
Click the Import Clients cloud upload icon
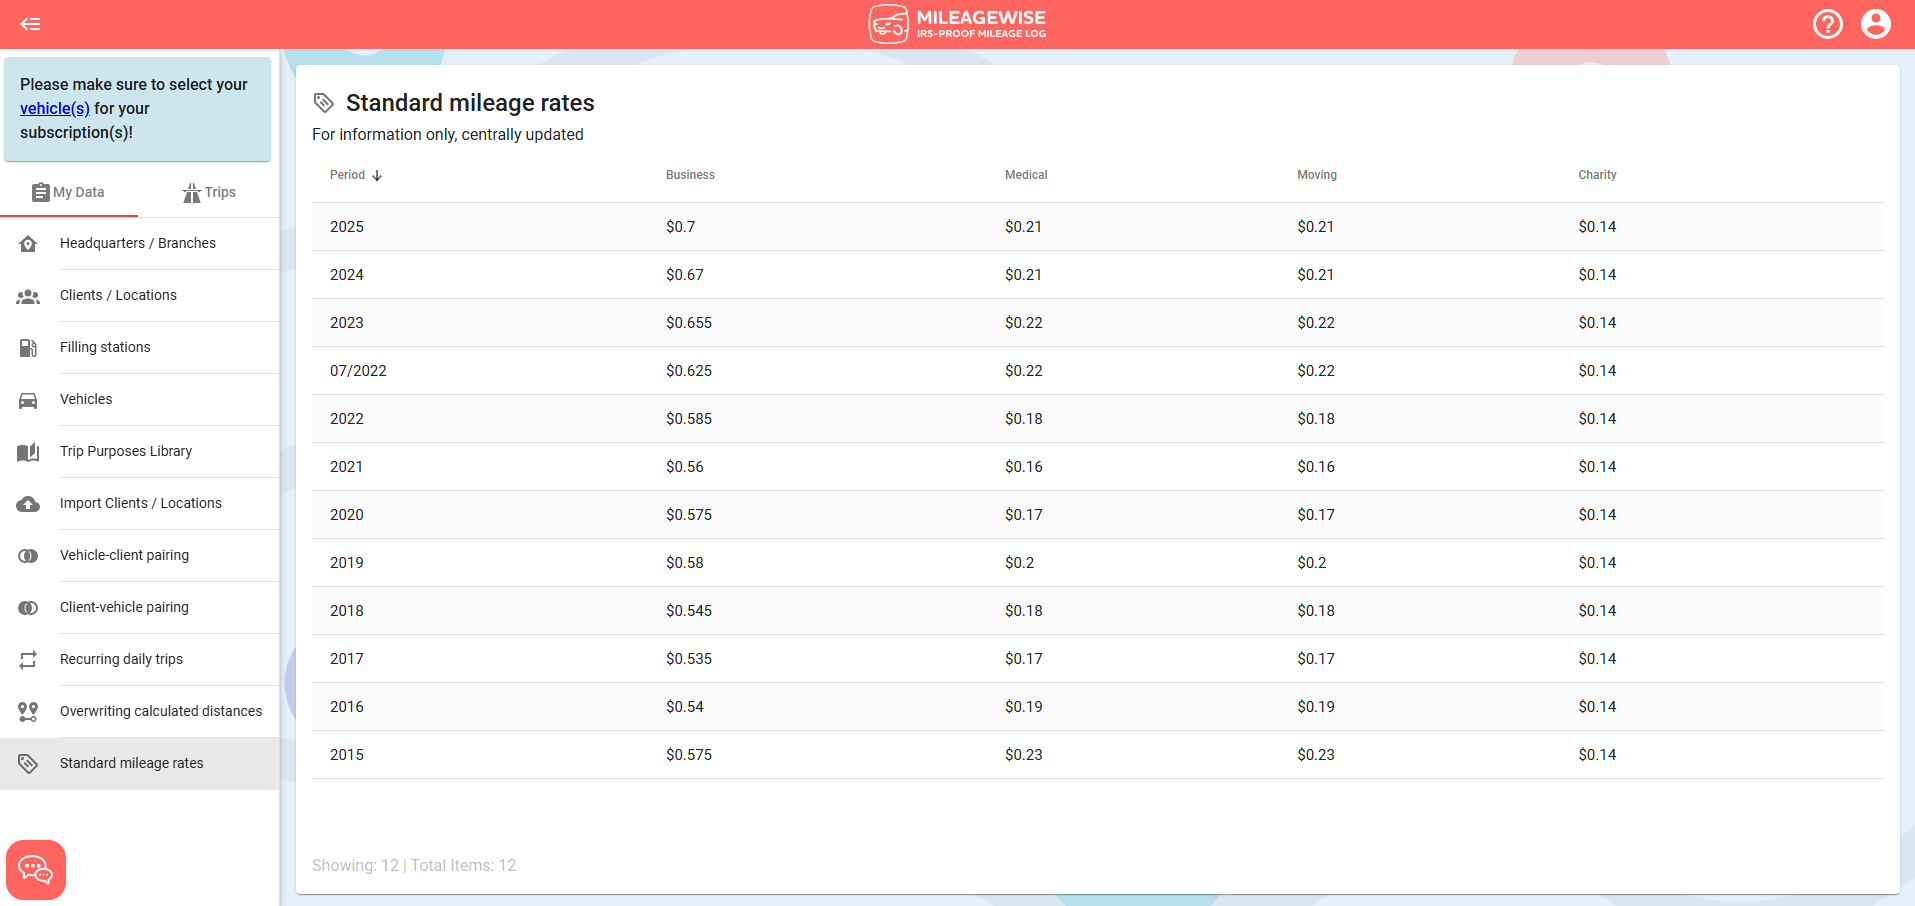[x=28, y=504]
